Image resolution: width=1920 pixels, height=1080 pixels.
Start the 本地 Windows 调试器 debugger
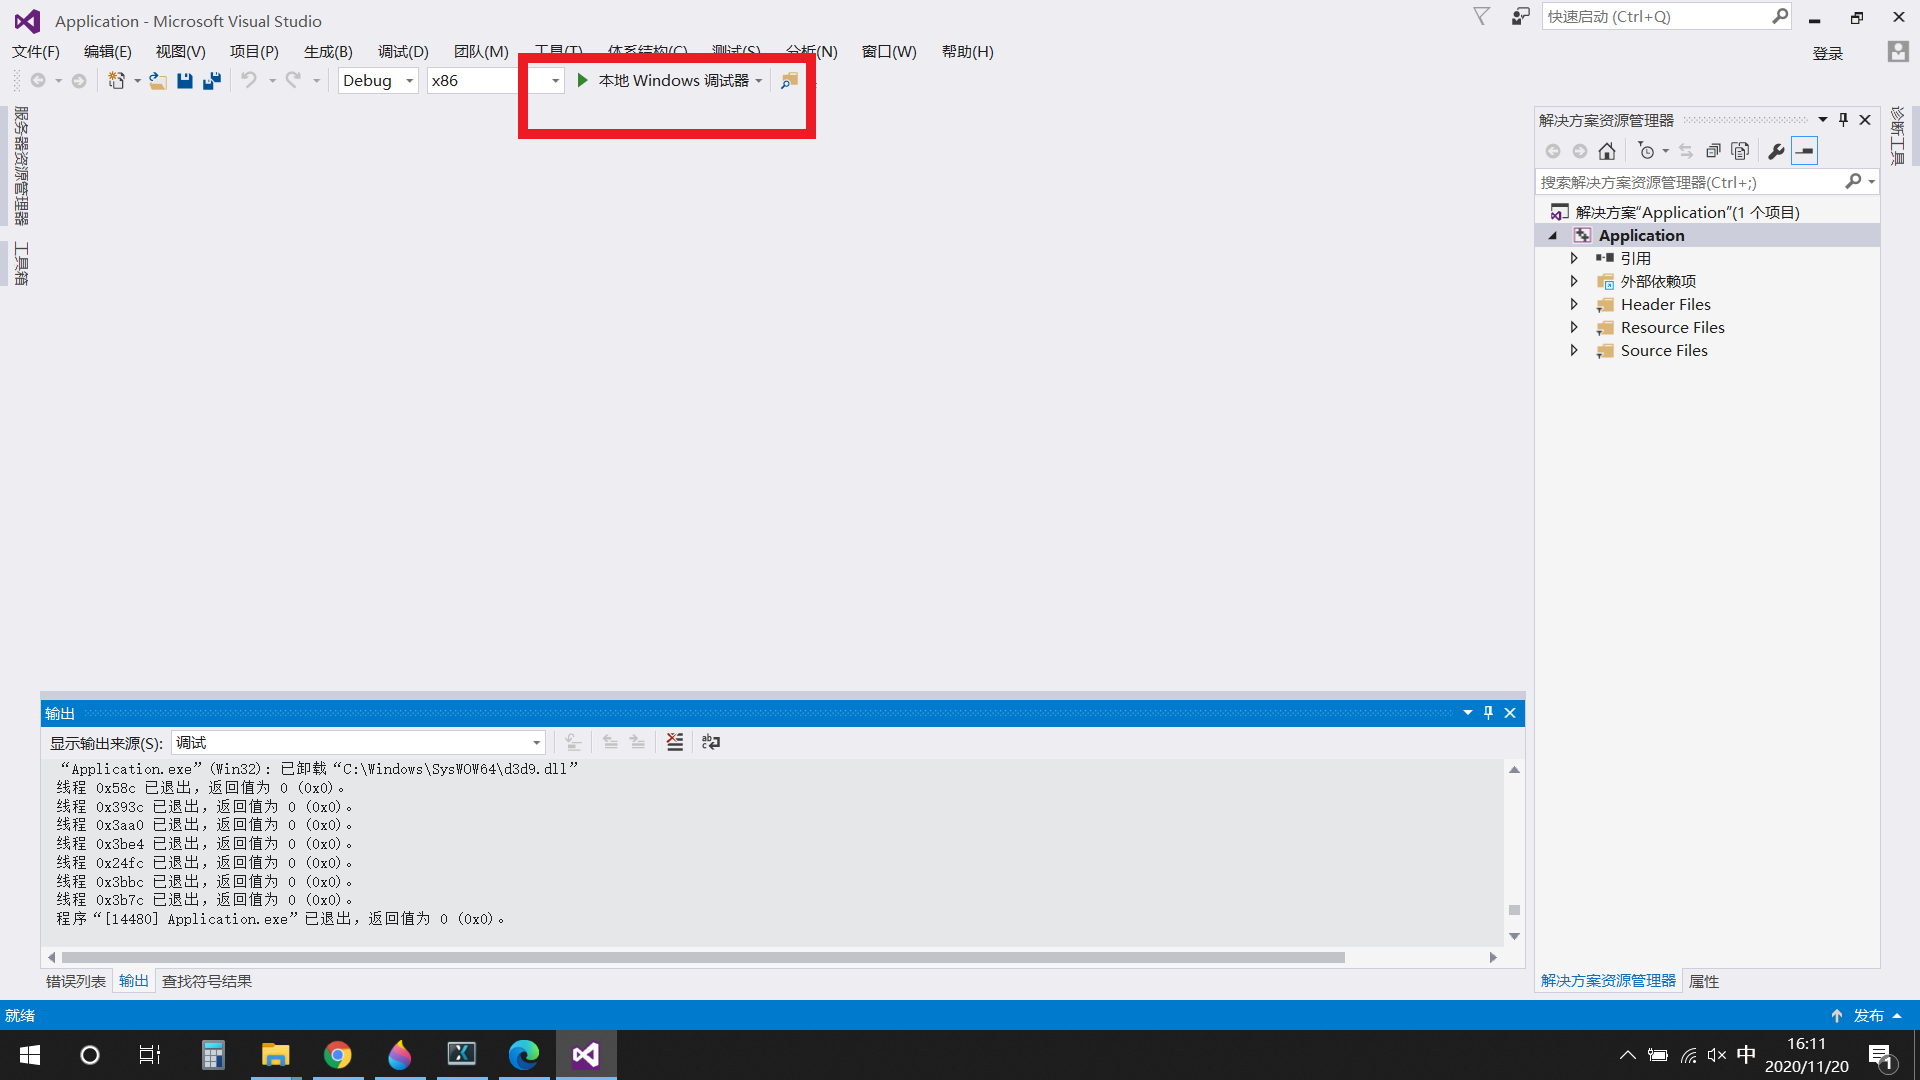tap(662, 80)
